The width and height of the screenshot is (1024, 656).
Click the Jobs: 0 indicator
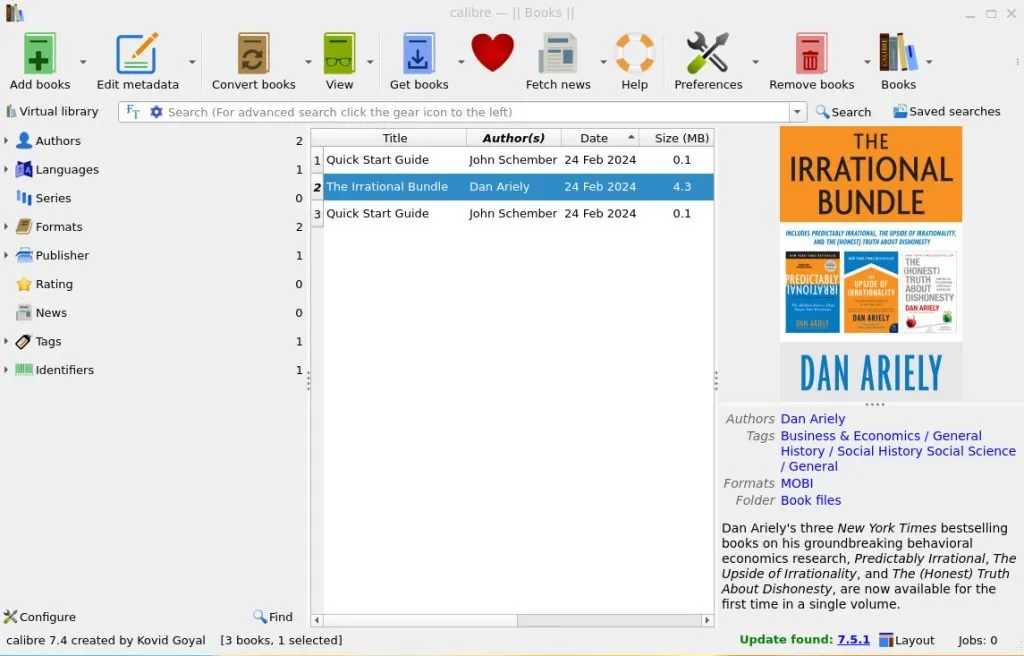coord(978,640)
